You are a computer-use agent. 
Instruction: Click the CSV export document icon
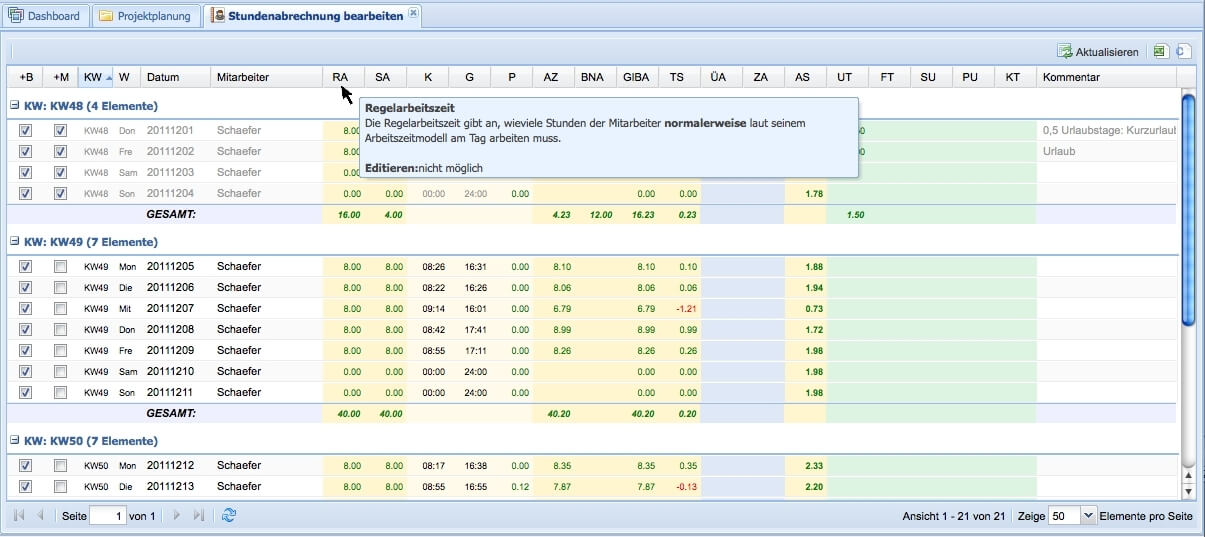pos(1182,51)
